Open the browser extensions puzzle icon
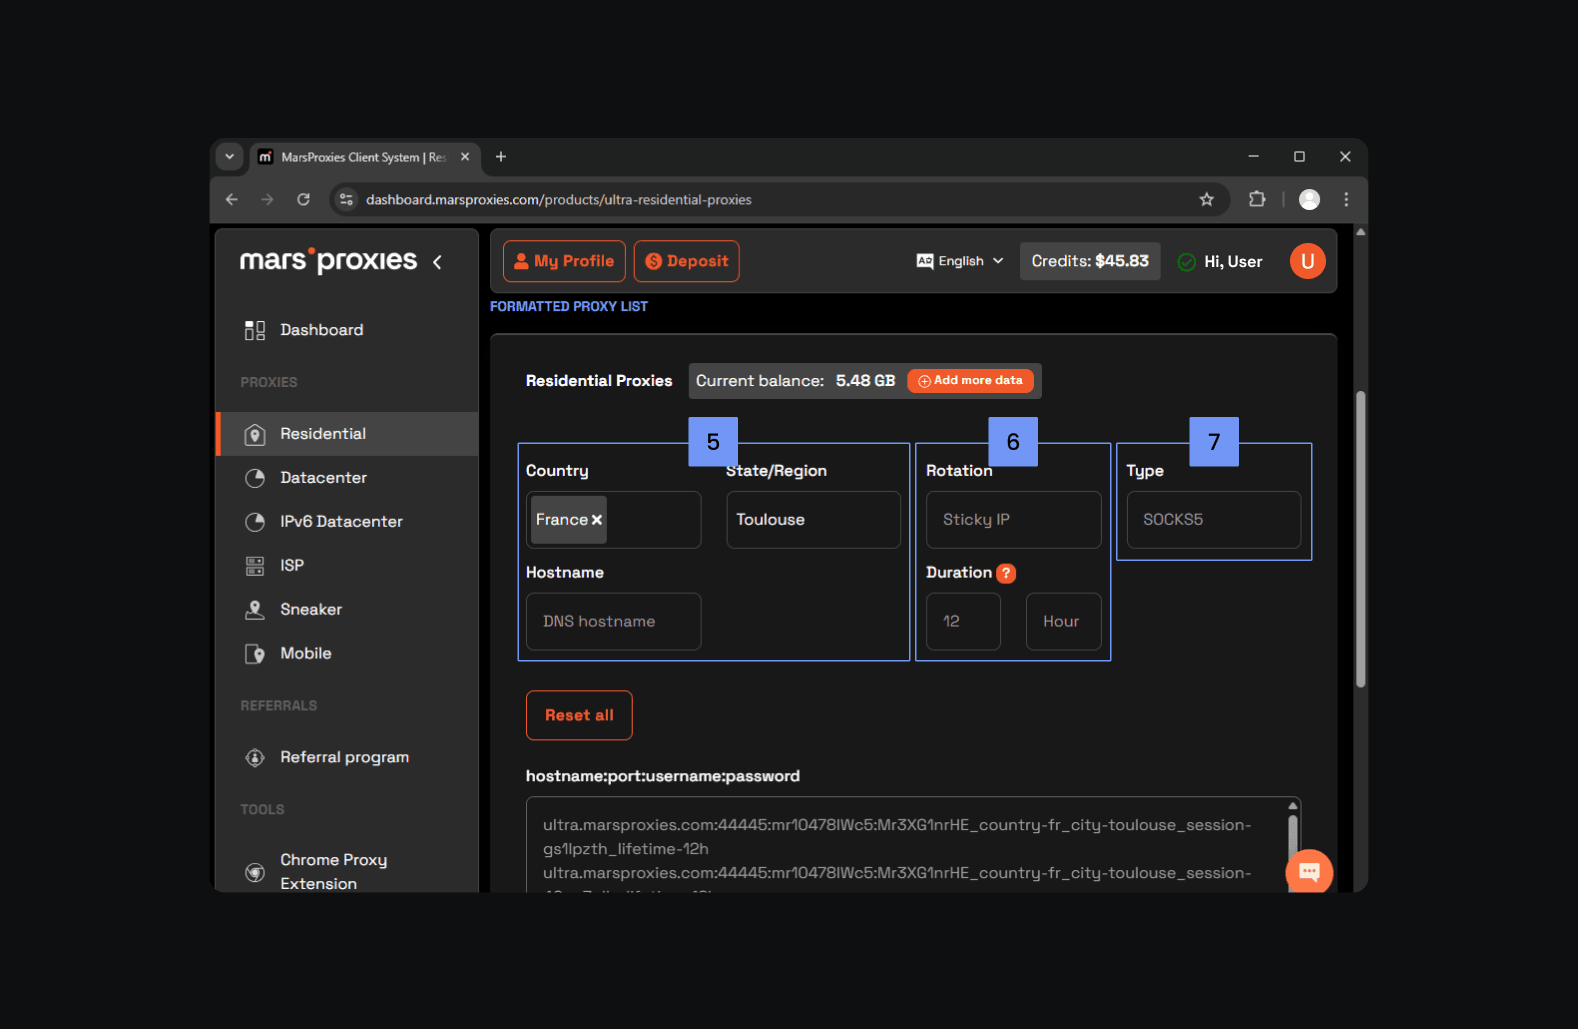The height and width of the screenshot is (1029, 1578). (1257, 200)
